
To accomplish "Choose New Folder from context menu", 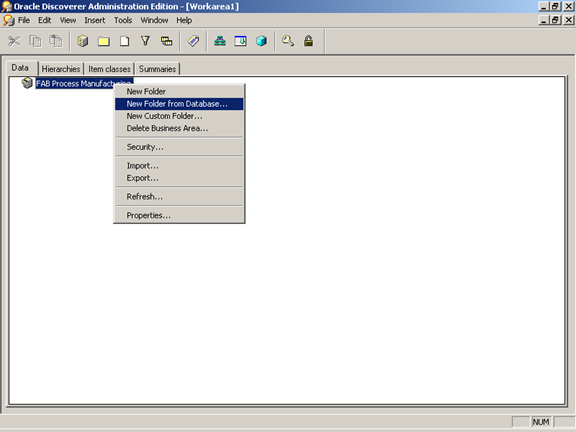I will 179,91.
